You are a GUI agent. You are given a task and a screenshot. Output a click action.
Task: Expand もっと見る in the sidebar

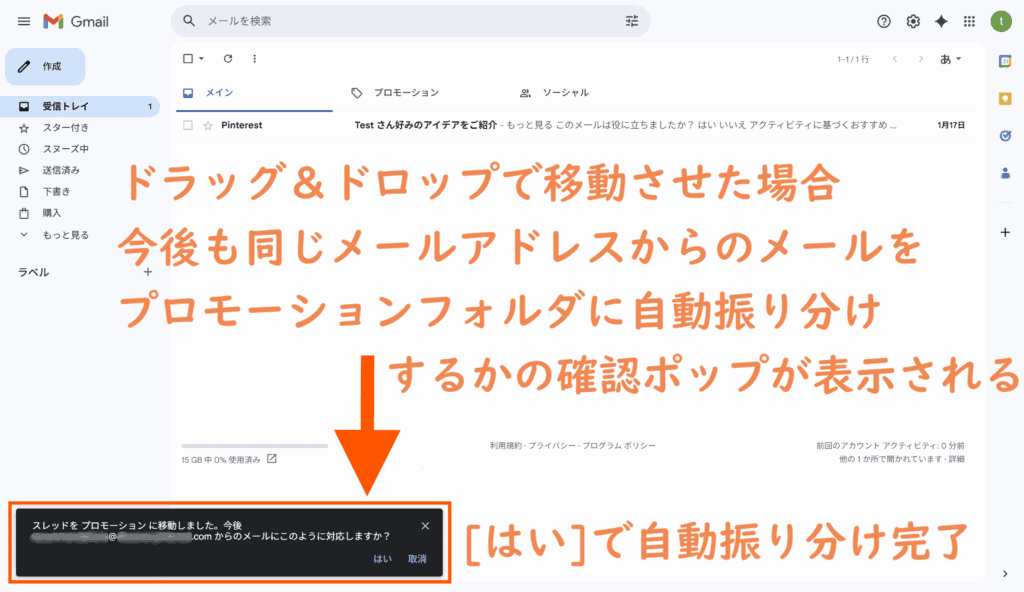(x=65, y=235)
